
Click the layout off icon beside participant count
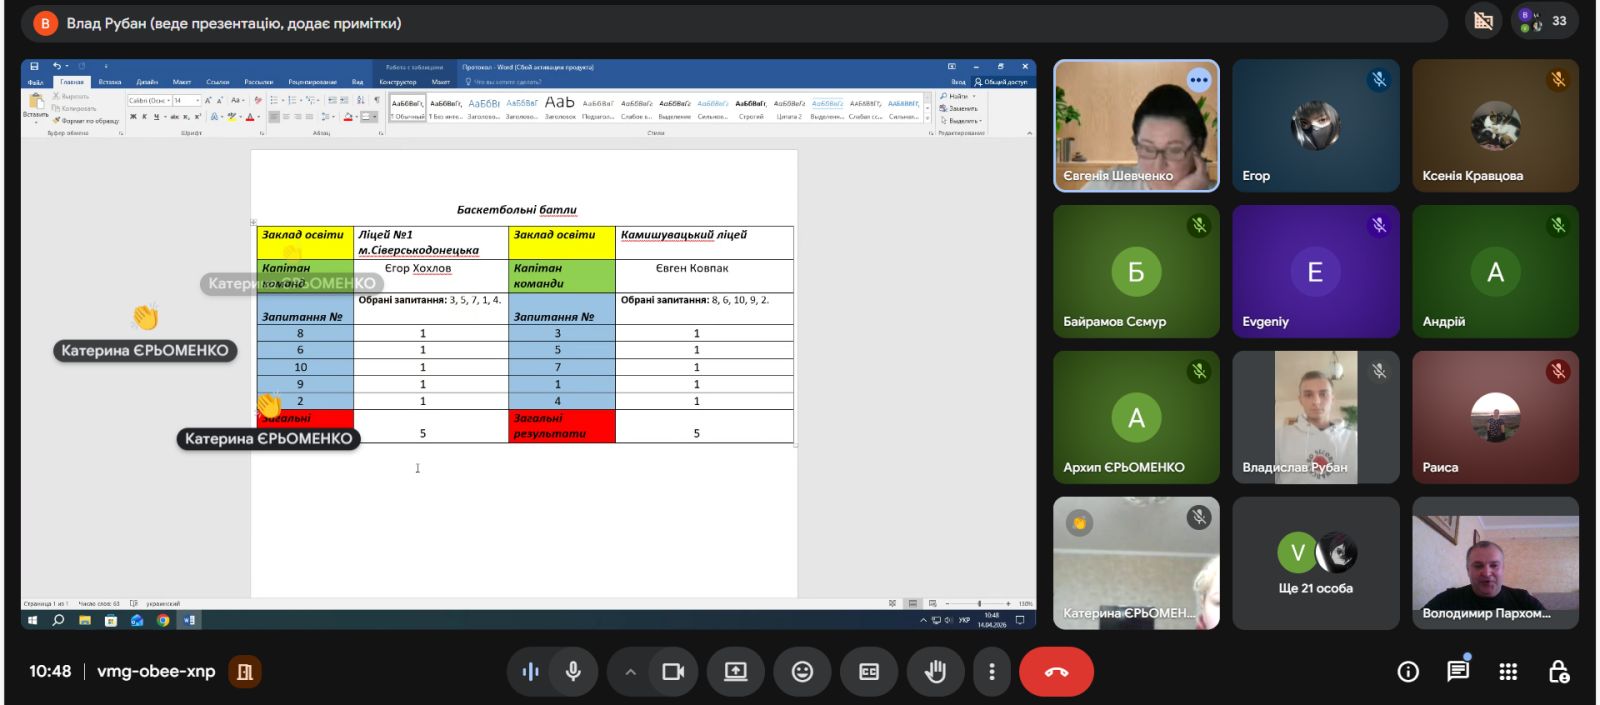1484,21
